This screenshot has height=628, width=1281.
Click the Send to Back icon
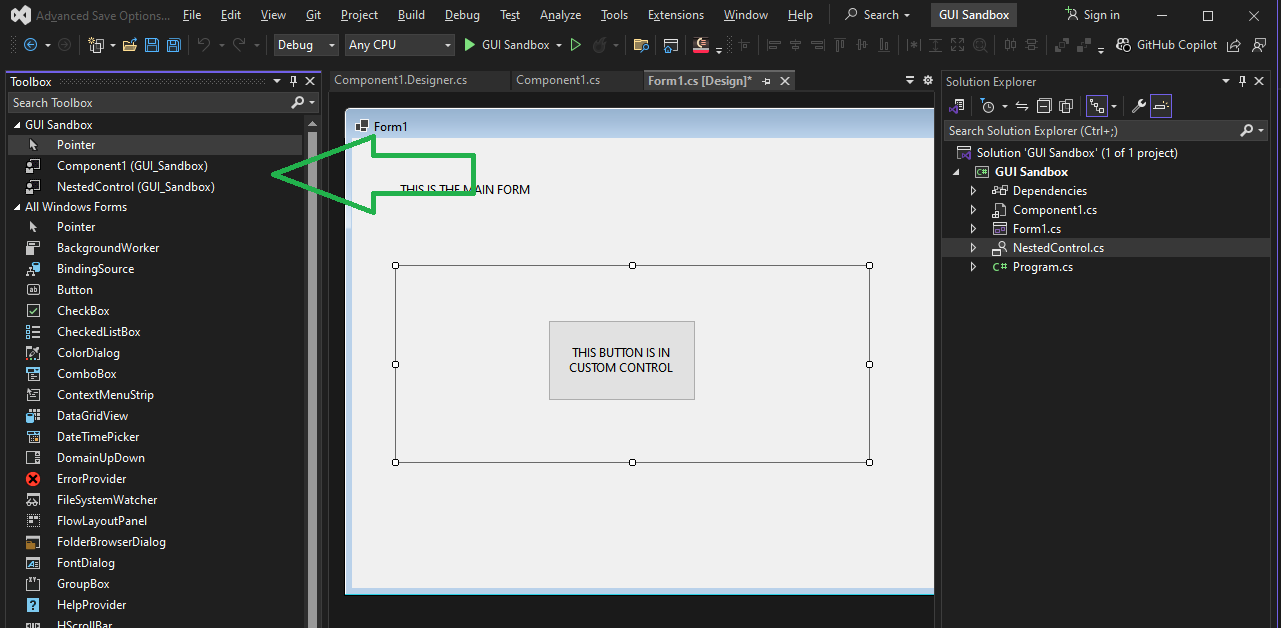(x=1084, y=45)
